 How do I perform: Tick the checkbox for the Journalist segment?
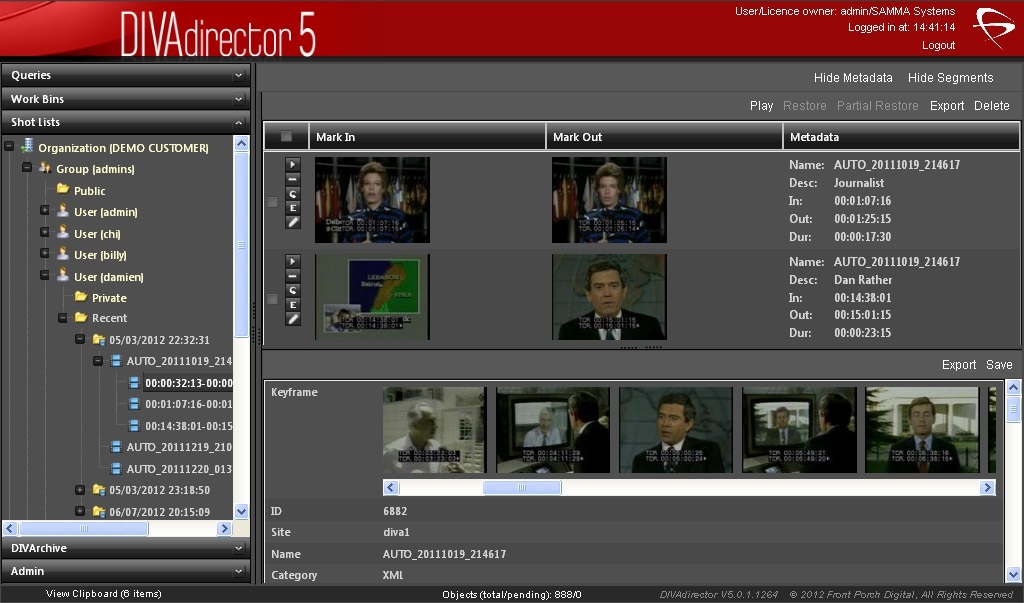(273, 202)
